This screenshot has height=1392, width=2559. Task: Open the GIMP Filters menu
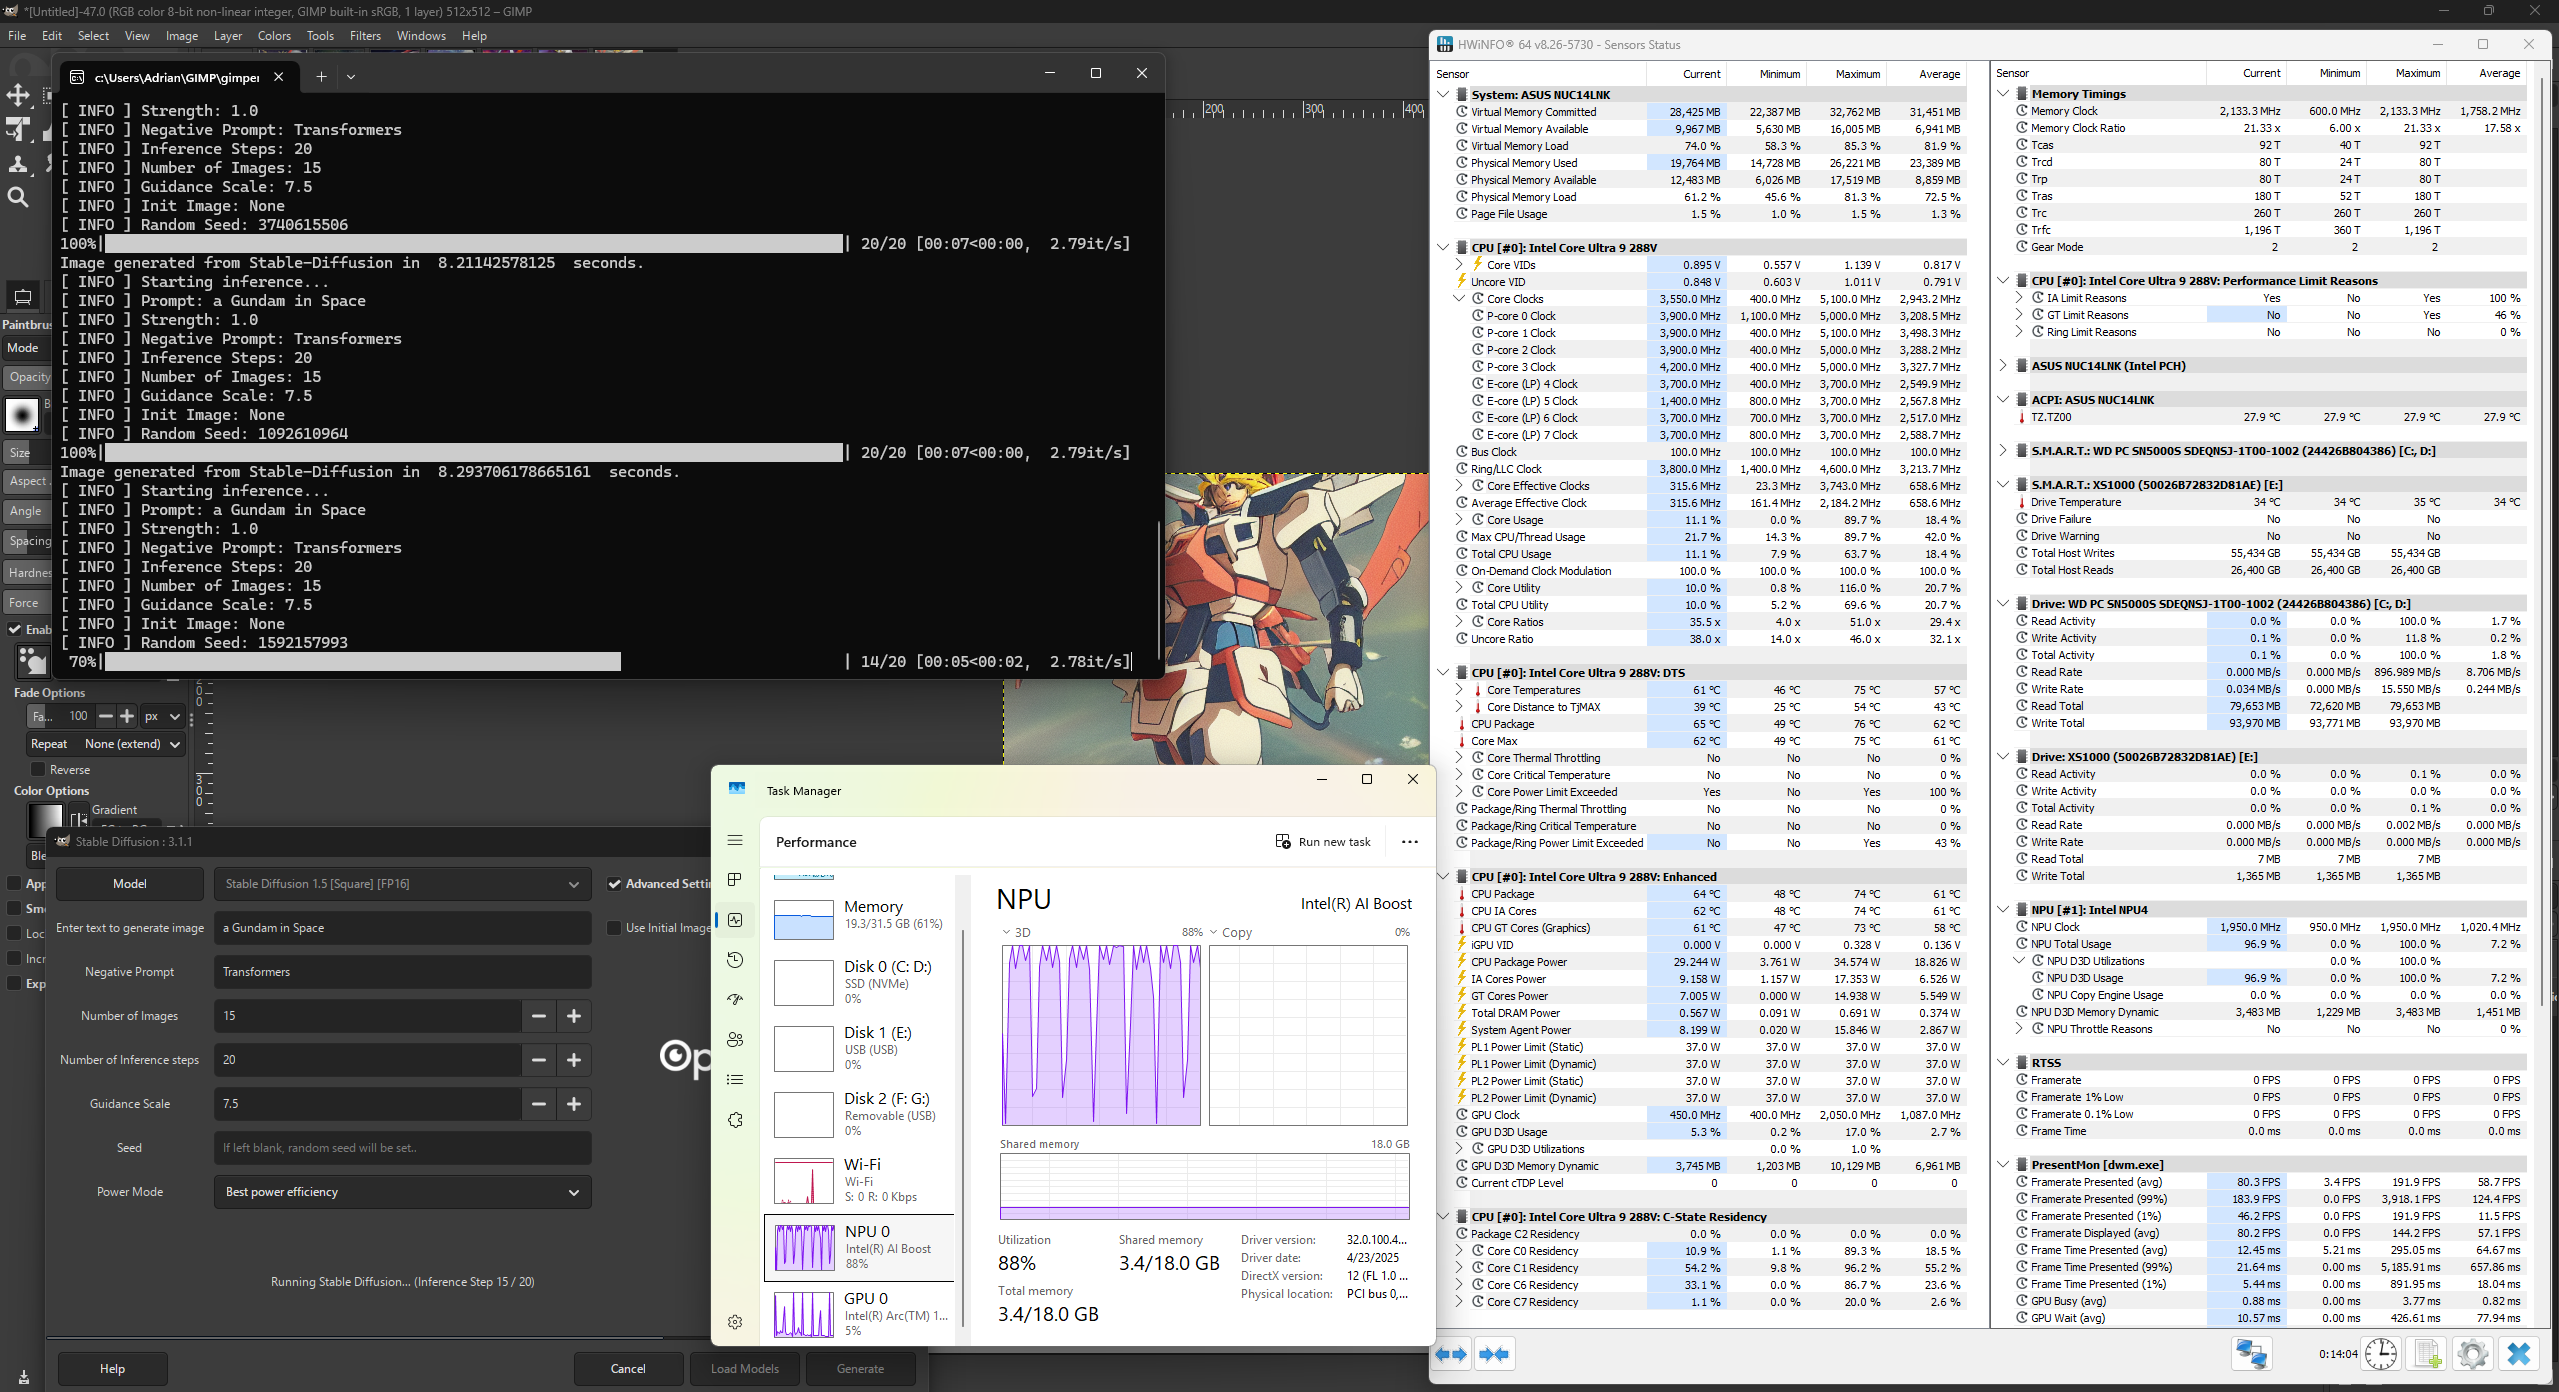[x=365, y=35]
